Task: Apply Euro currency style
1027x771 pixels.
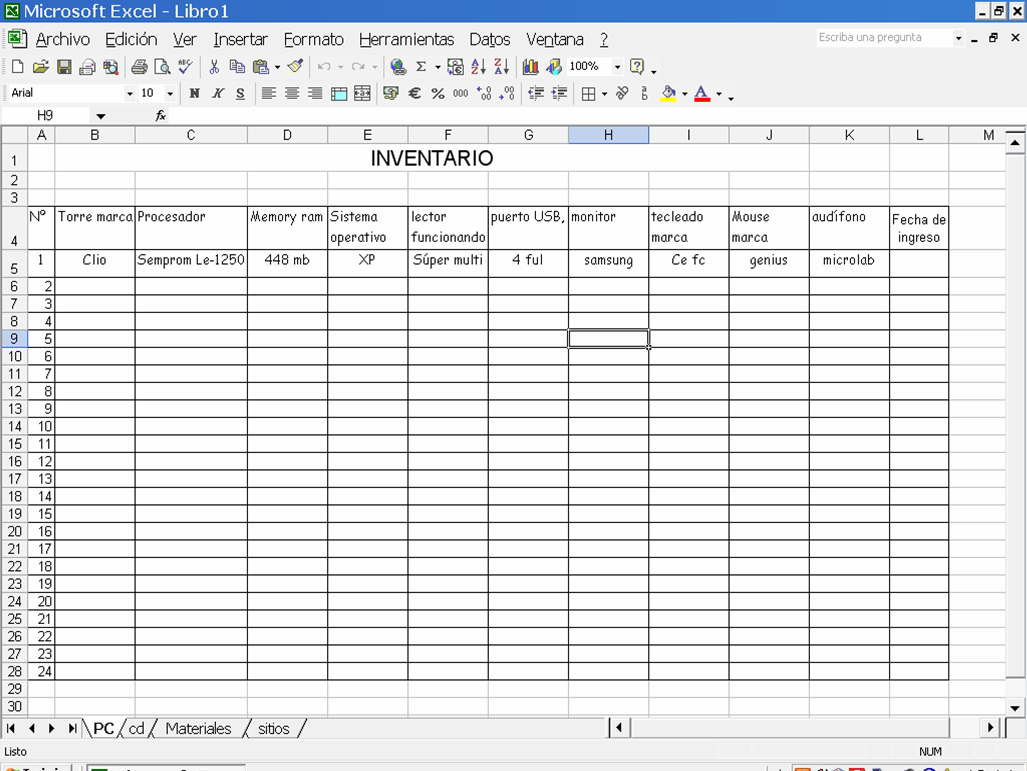Action: 415,94
